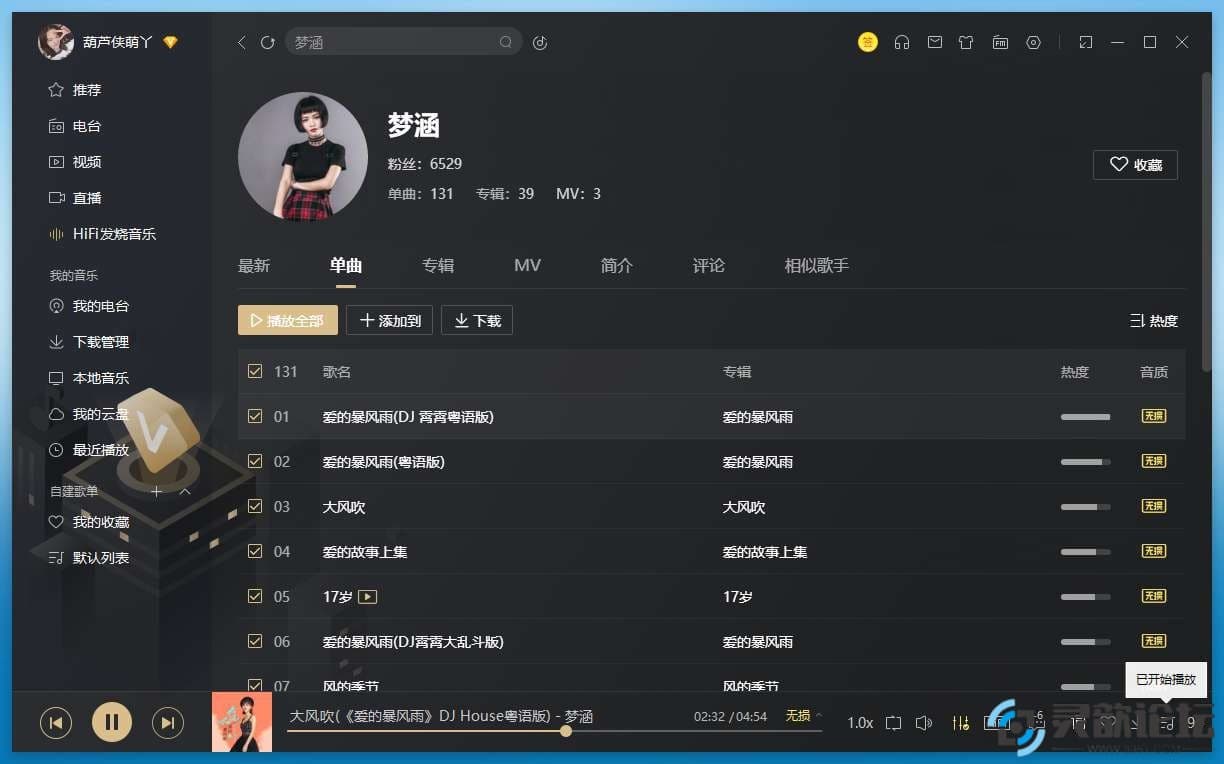Uncheck the checkbox for song 05 17岁
Viewport: 1224px width, 764px height.
(x=255, y=596)
